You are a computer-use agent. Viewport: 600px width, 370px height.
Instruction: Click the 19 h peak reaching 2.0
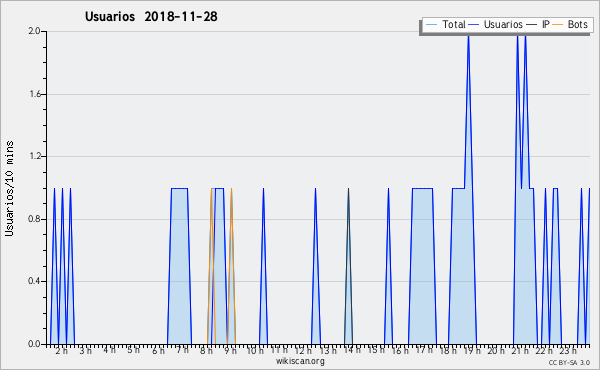click(x=468, y=38)
